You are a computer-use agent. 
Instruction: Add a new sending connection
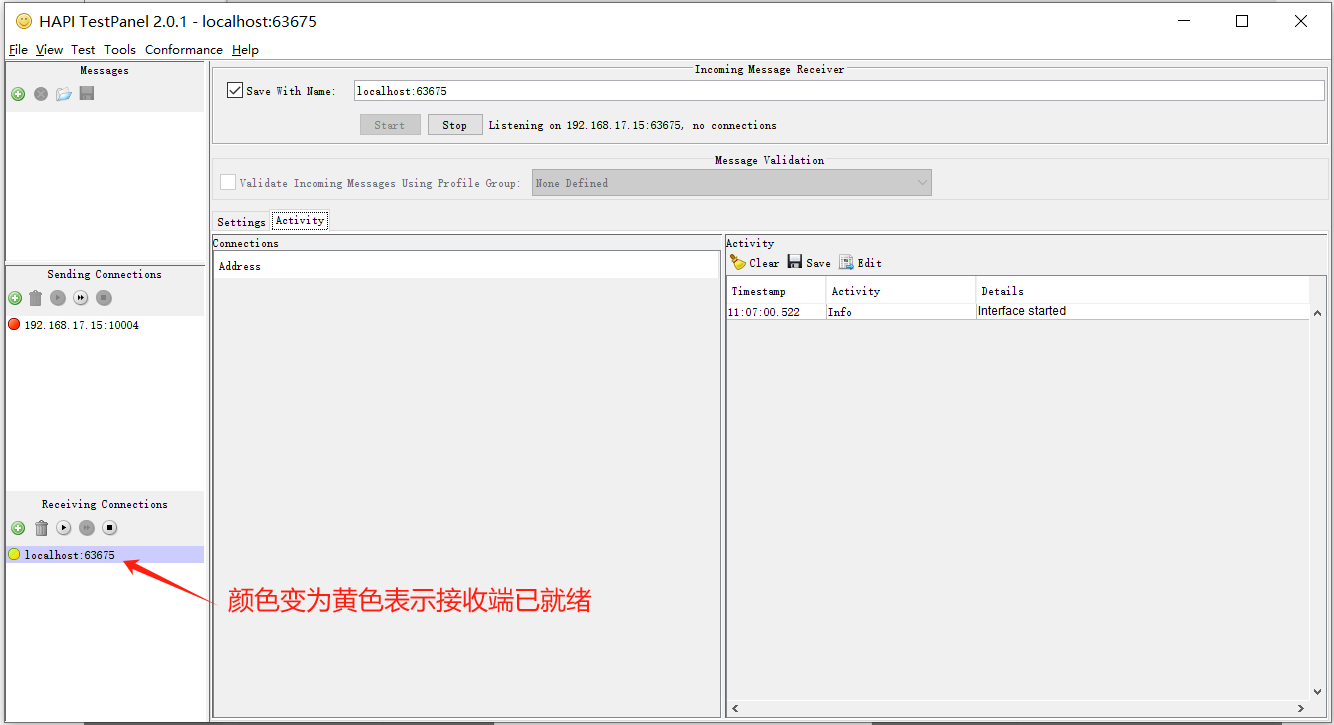15,298
